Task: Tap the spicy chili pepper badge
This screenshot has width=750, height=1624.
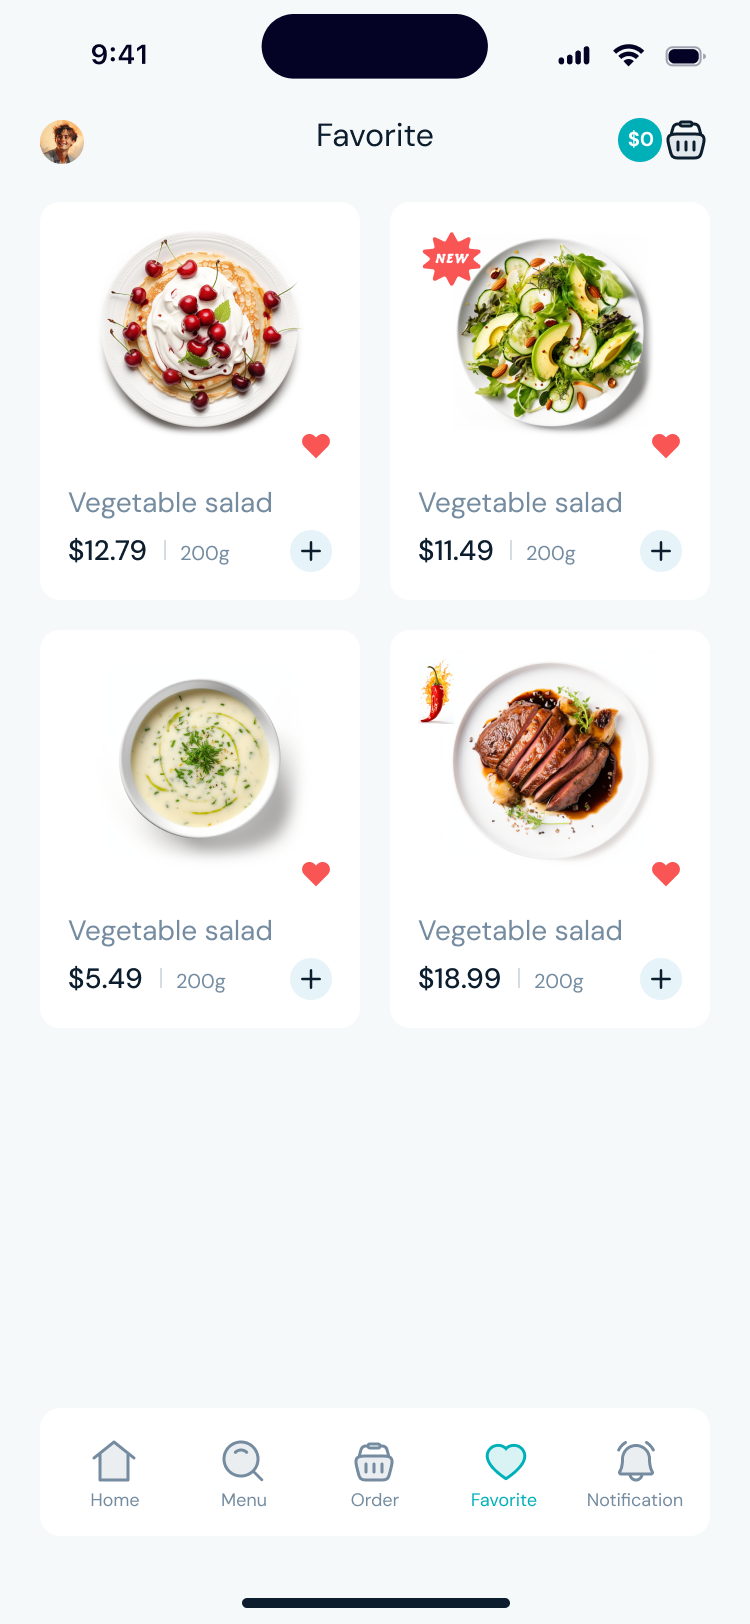Action: (436, 692)
